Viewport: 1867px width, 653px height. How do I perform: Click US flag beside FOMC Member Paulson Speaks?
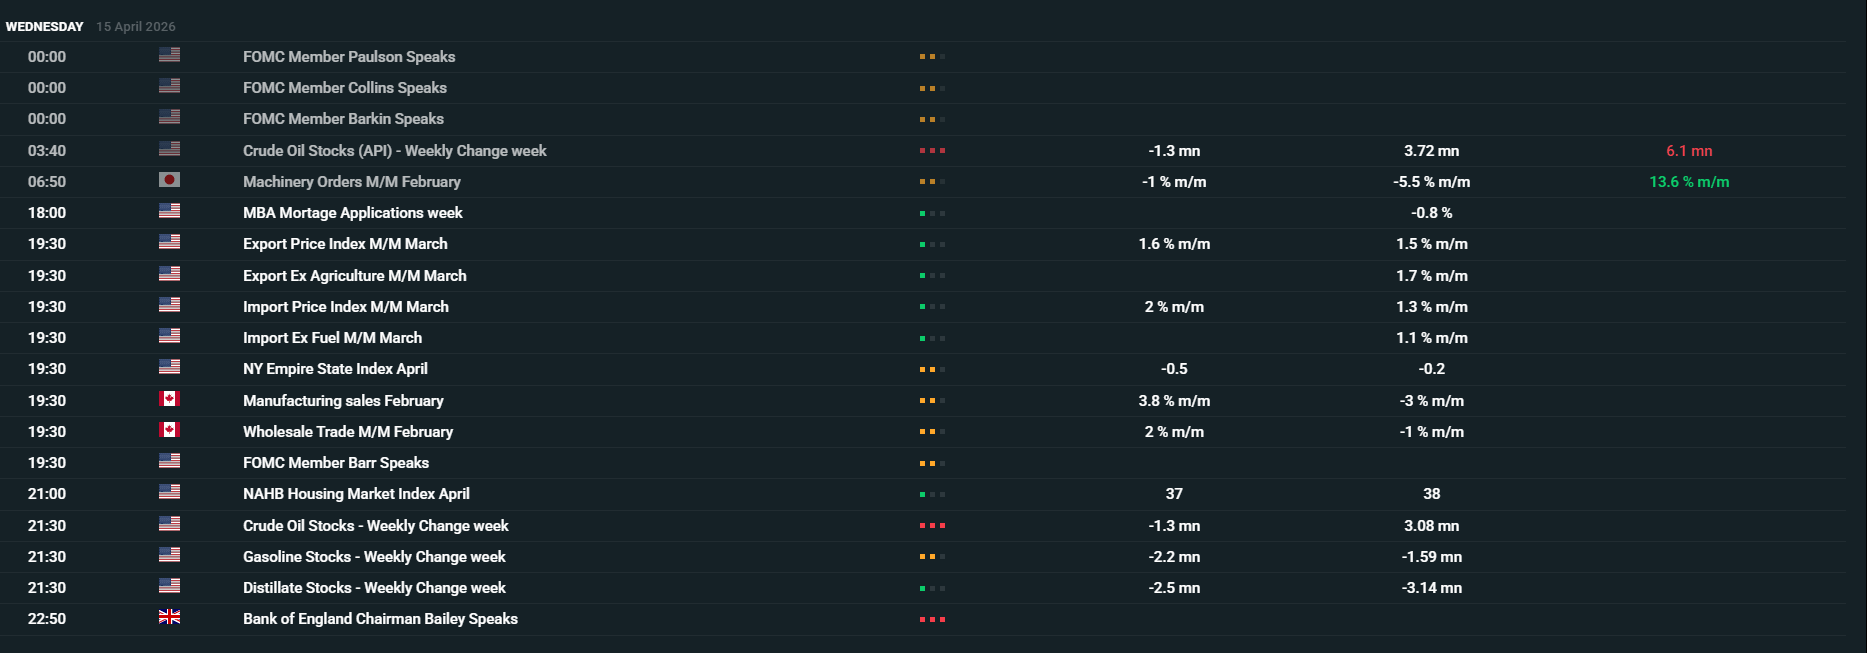pyautogui.click(x=169, y=55)
